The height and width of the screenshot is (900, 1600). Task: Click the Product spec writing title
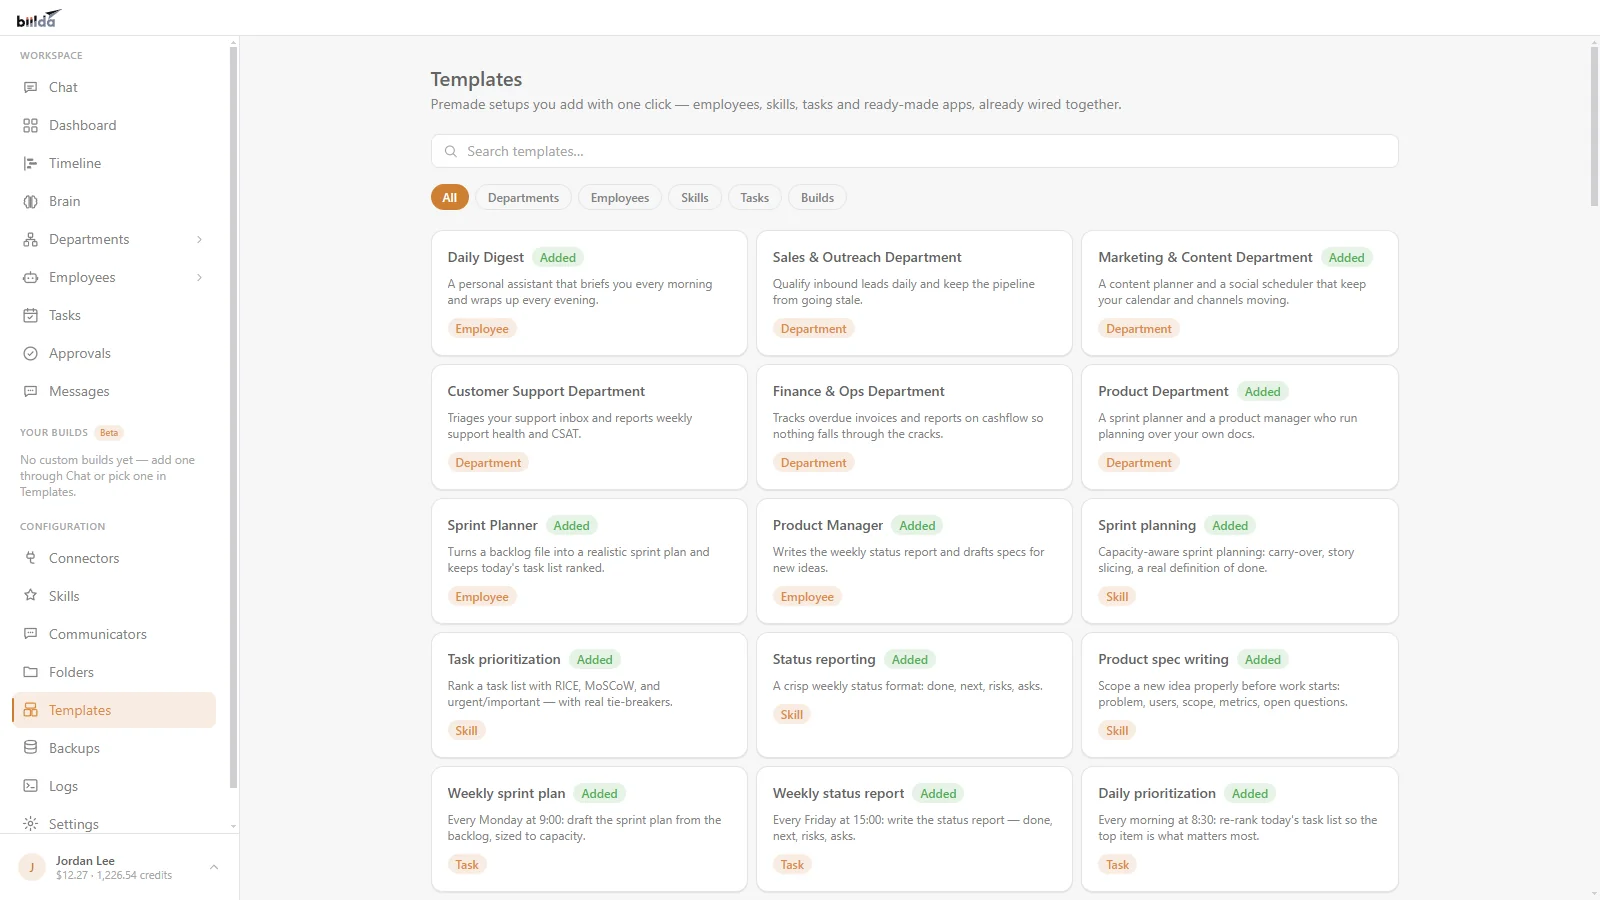click(1163, 659)
